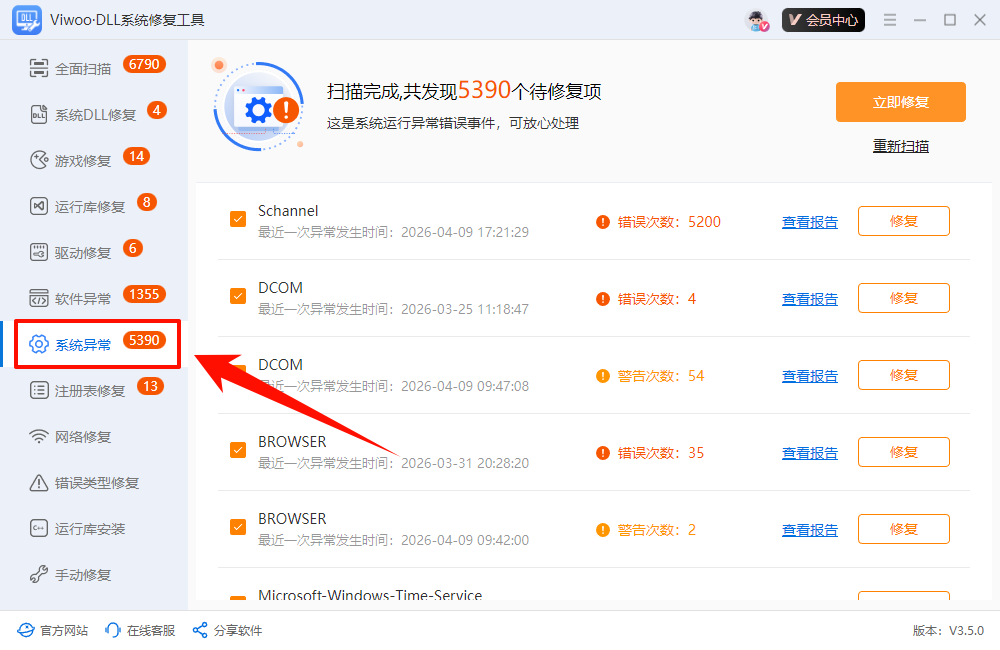This screenshot has height=650, width=1000.
Task: Click share software (分享软件) in footer
Action: point(228,630)
